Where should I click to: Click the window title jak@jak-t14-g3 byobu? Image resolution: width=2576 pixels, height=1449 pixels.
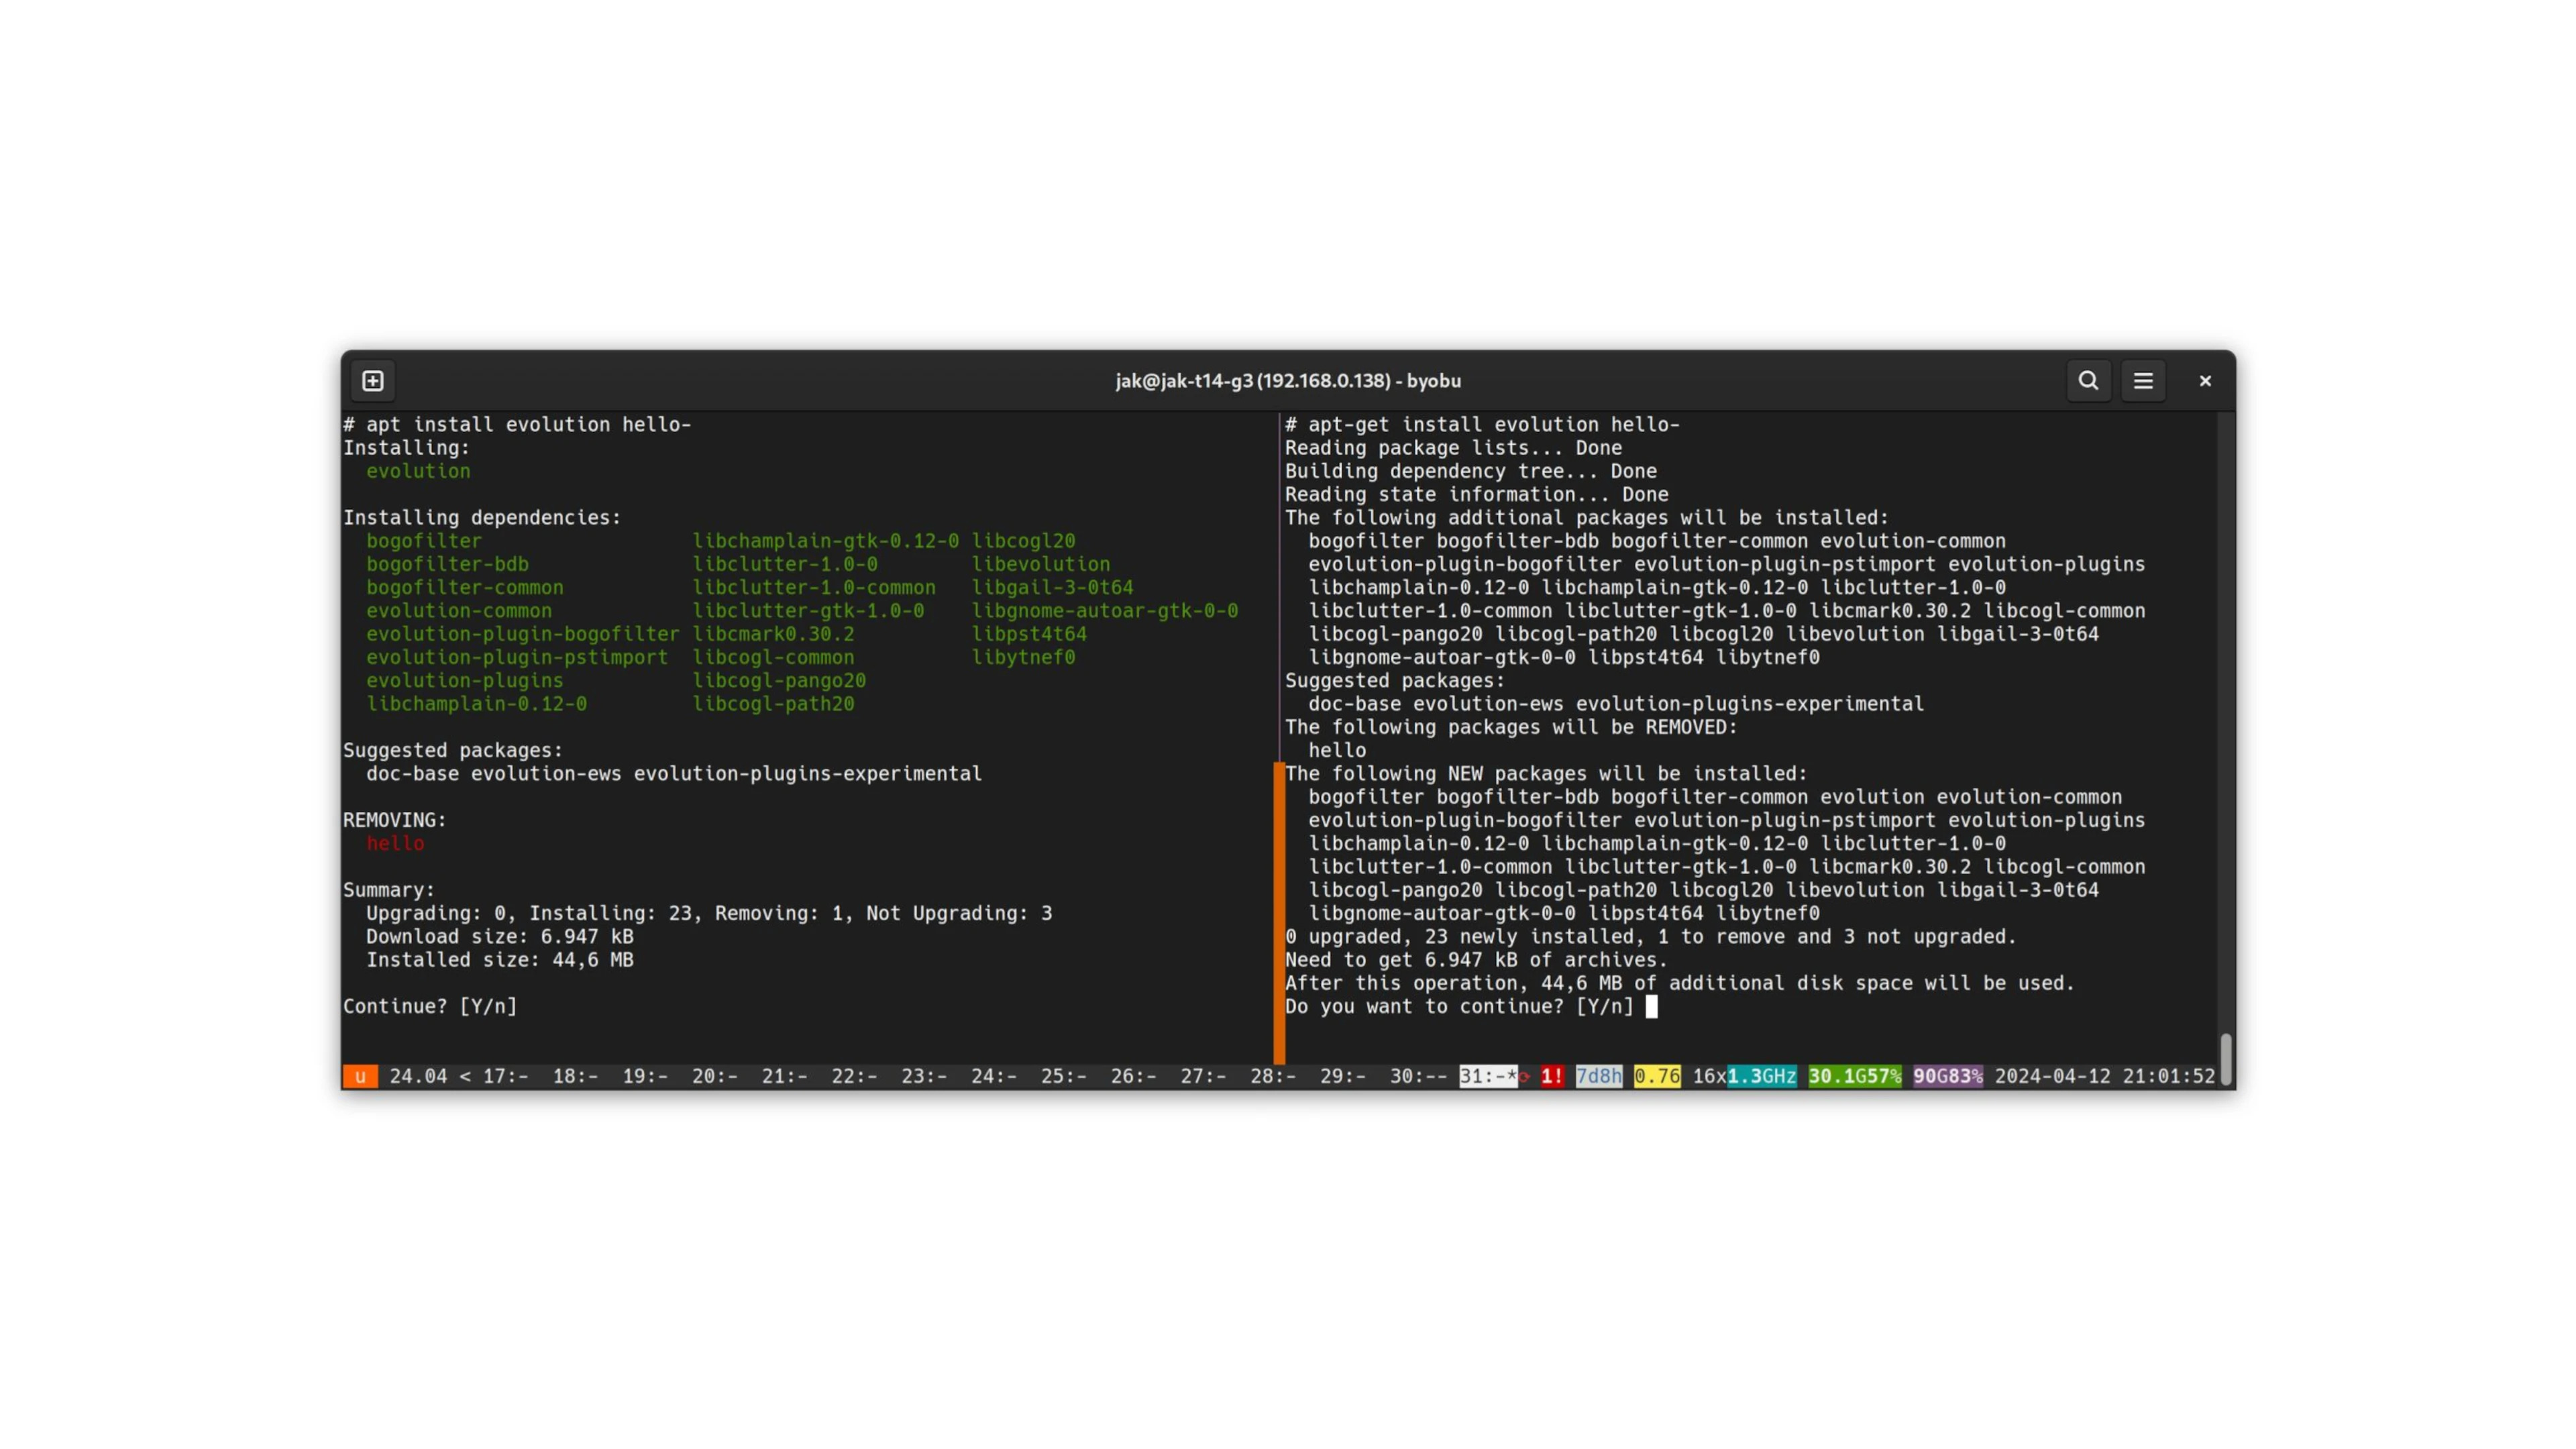pyautogui.click(x=1288, y=381)
